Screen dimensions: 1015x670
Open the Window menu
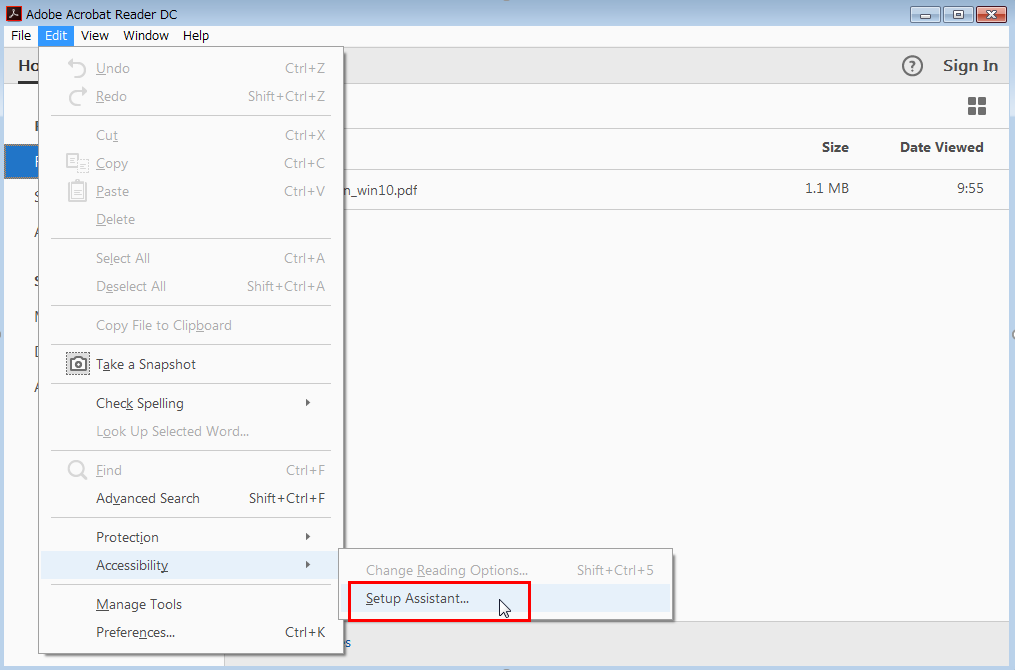pyautogui.click(x=146, y=36)
